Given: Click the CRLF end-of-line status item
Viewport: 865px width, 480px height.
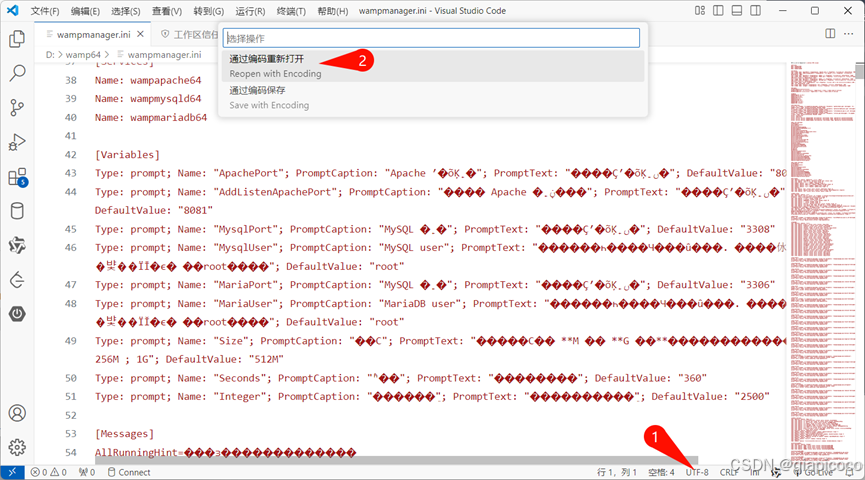Looking at the screenshot, I should 728,472.
